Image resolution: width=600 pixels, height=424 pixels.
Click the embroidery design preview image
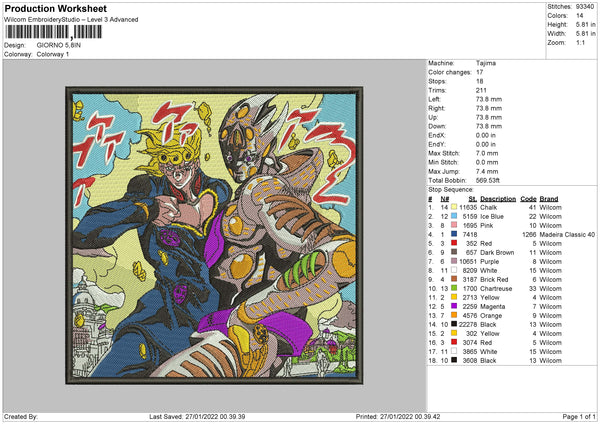214,235
